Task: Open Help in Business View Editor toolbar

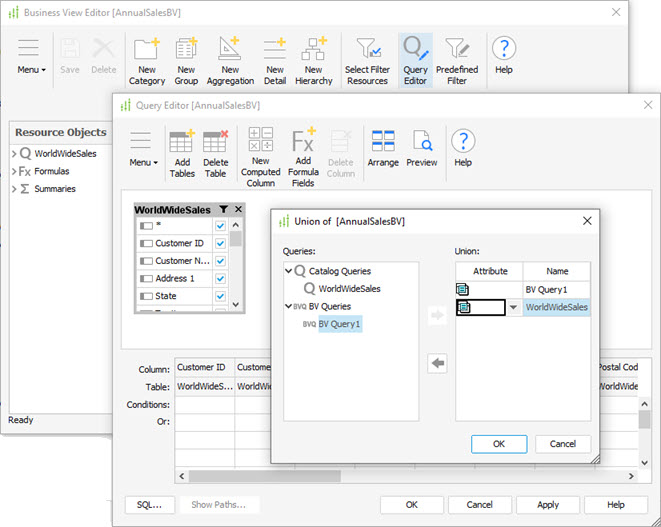Action: (x=504, y=56)
